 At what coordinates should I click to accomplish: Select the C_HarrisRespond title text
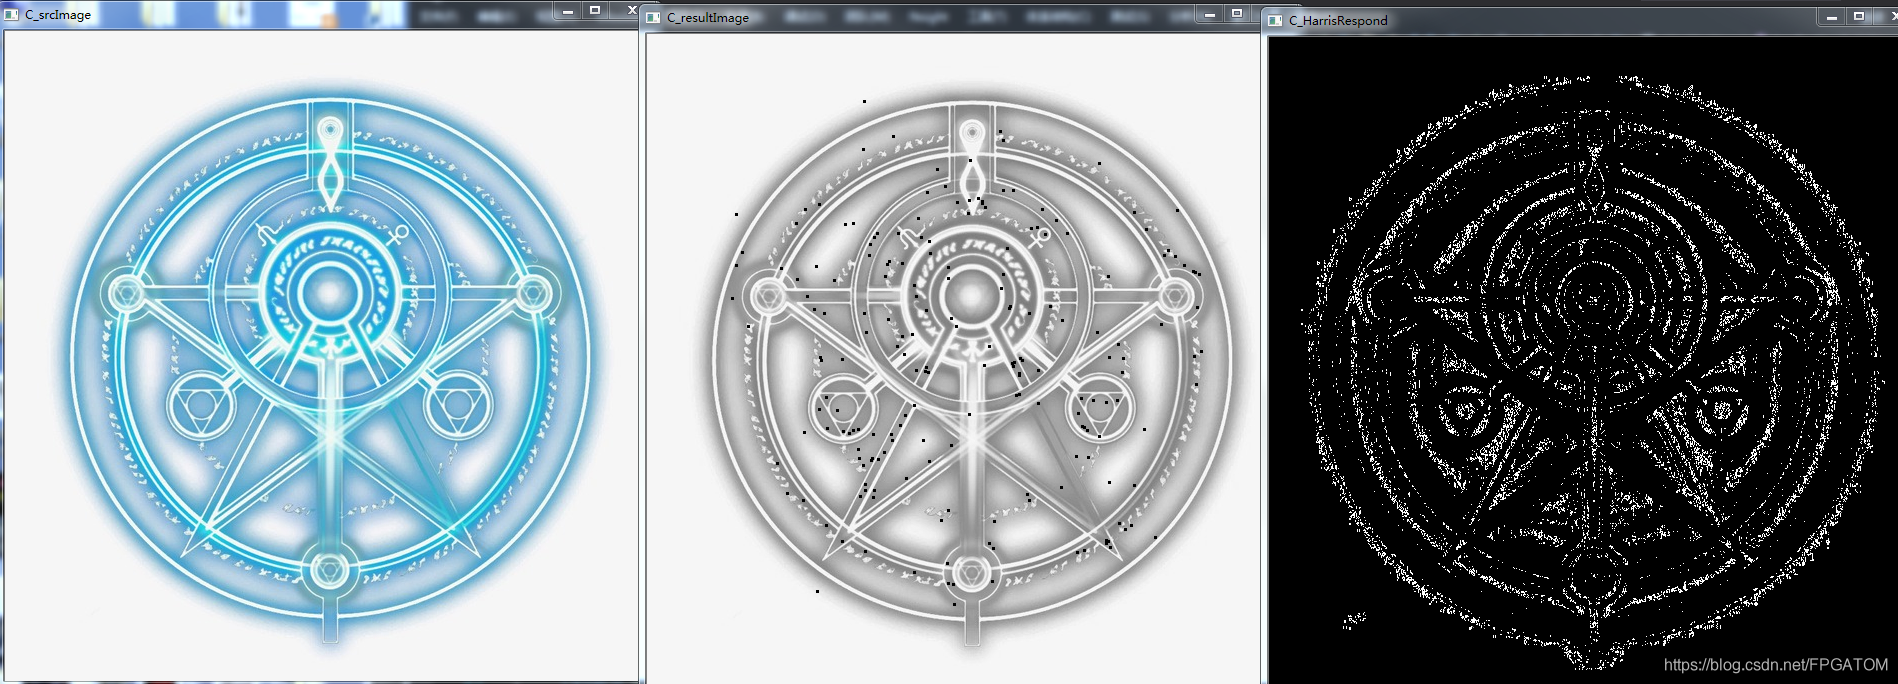click(1338, 20)
